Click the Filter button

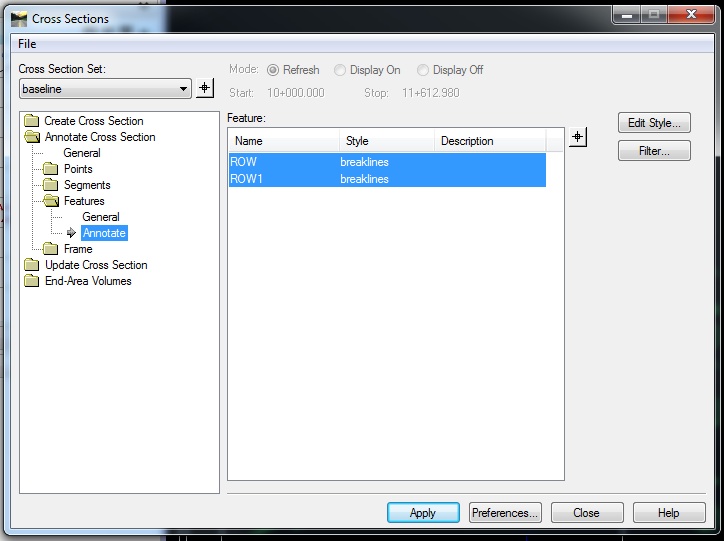point(654,150)
